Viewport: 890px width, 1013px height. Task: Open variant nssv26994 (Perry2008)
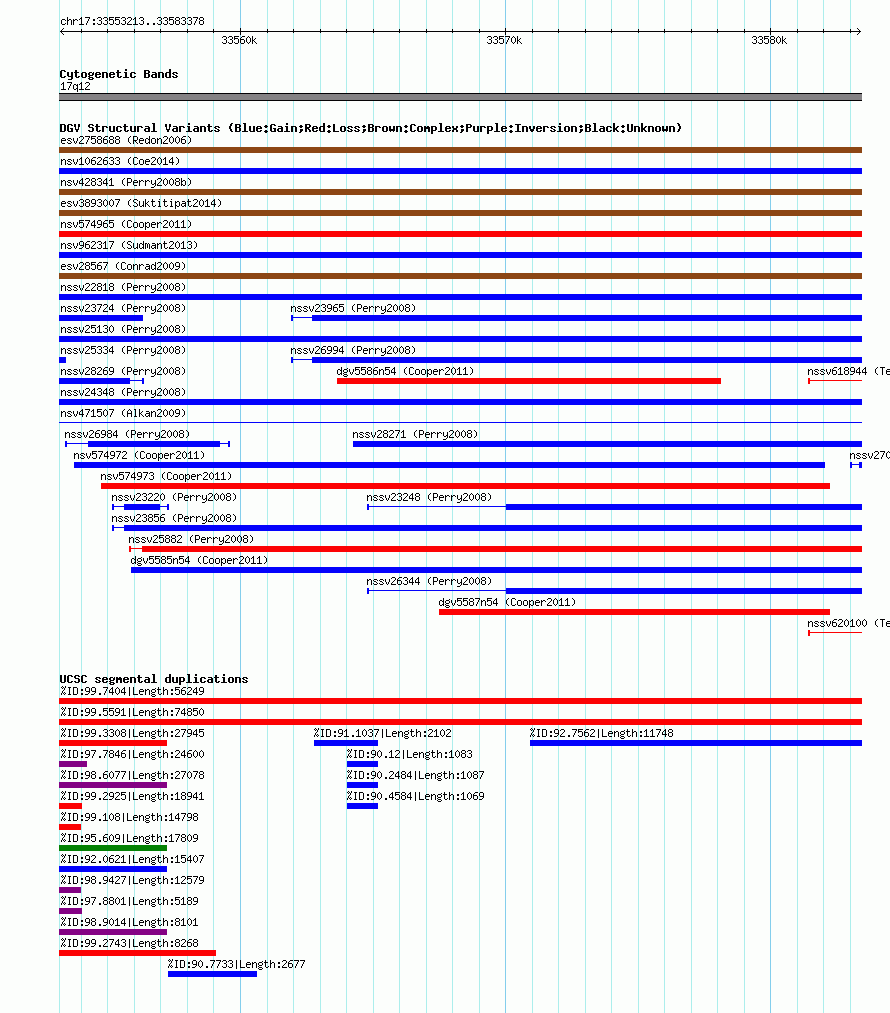576,360
